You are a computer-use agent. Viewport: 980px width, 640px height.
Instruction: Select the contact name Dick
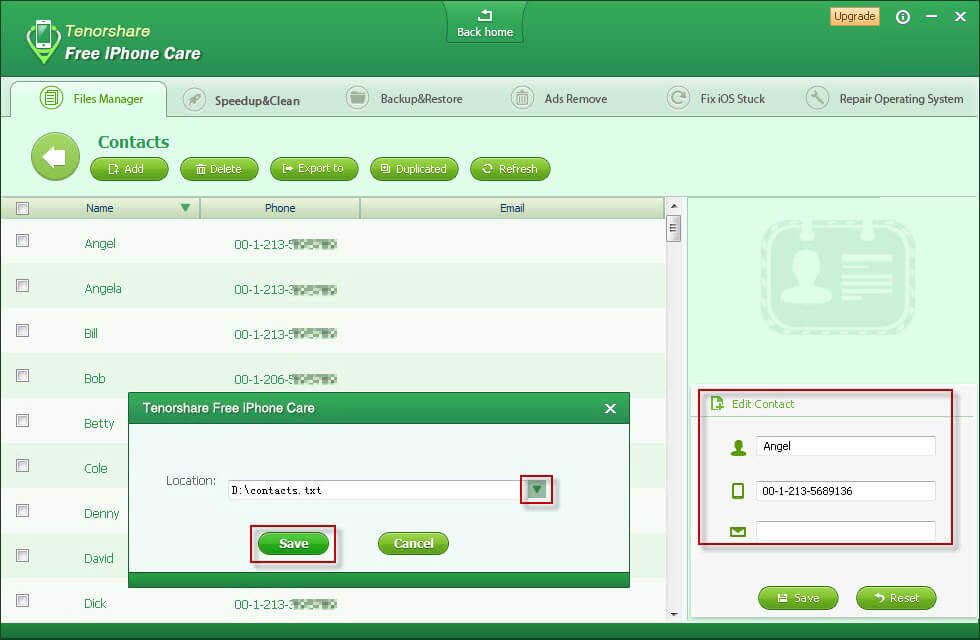pos(95,604)
